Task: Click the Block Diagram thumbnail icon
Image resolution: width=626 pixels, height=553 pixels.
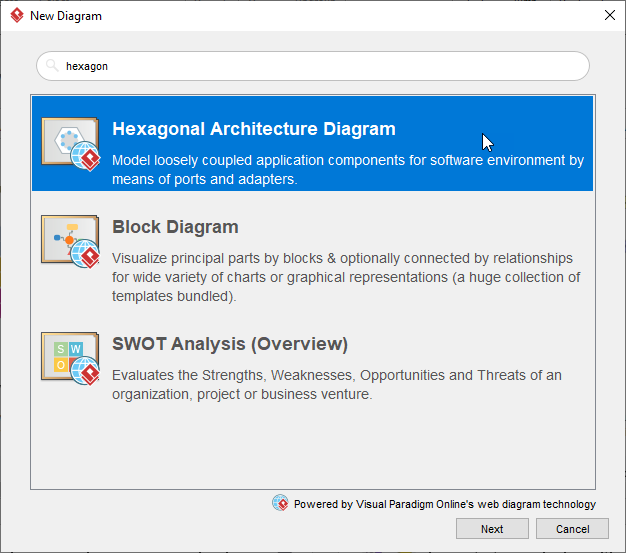Action: (70, 240)
